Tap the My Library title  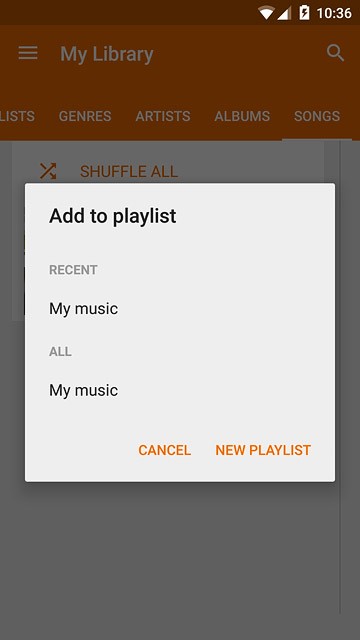[x=107, y=54]
